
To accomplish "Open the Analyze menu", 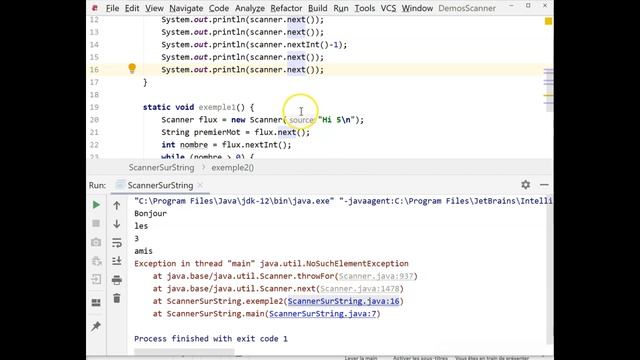I will click(x=250, y=8).
